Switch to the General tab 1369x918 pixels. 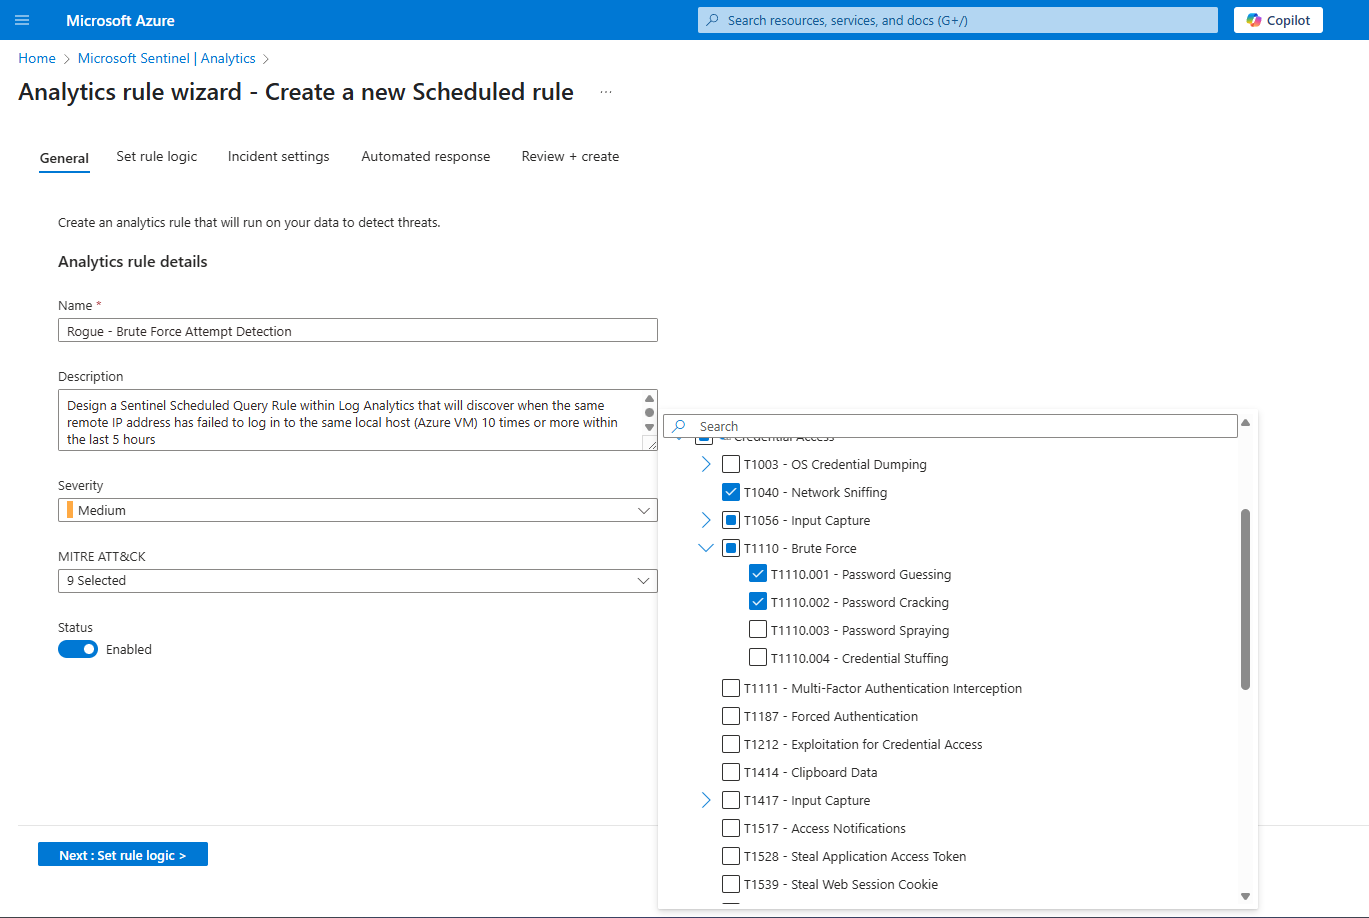pos(64,158)
